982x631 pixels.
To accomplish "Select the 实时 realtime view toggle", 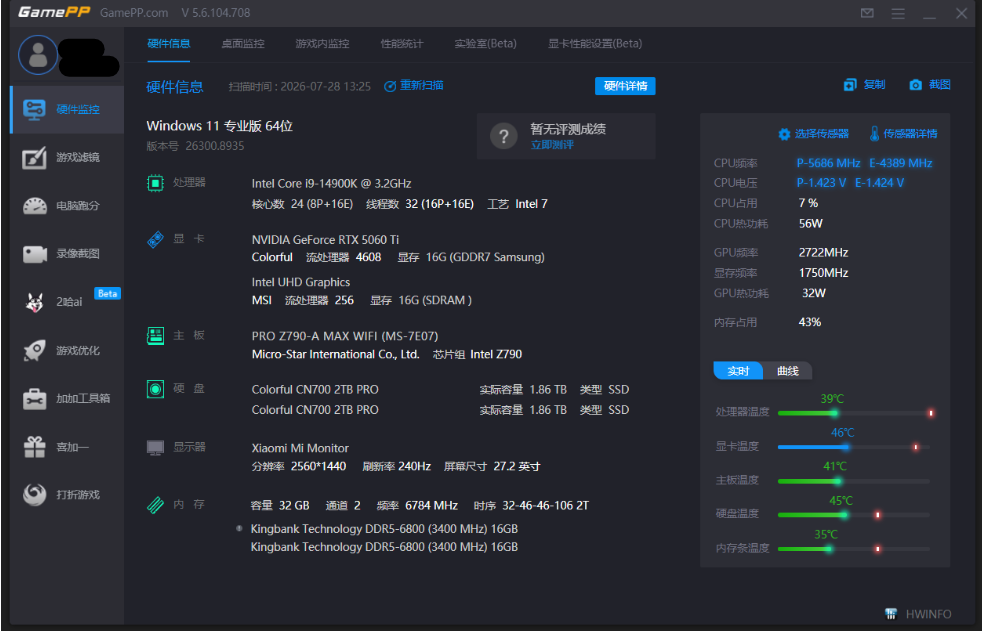I will [x=738, y=371].
